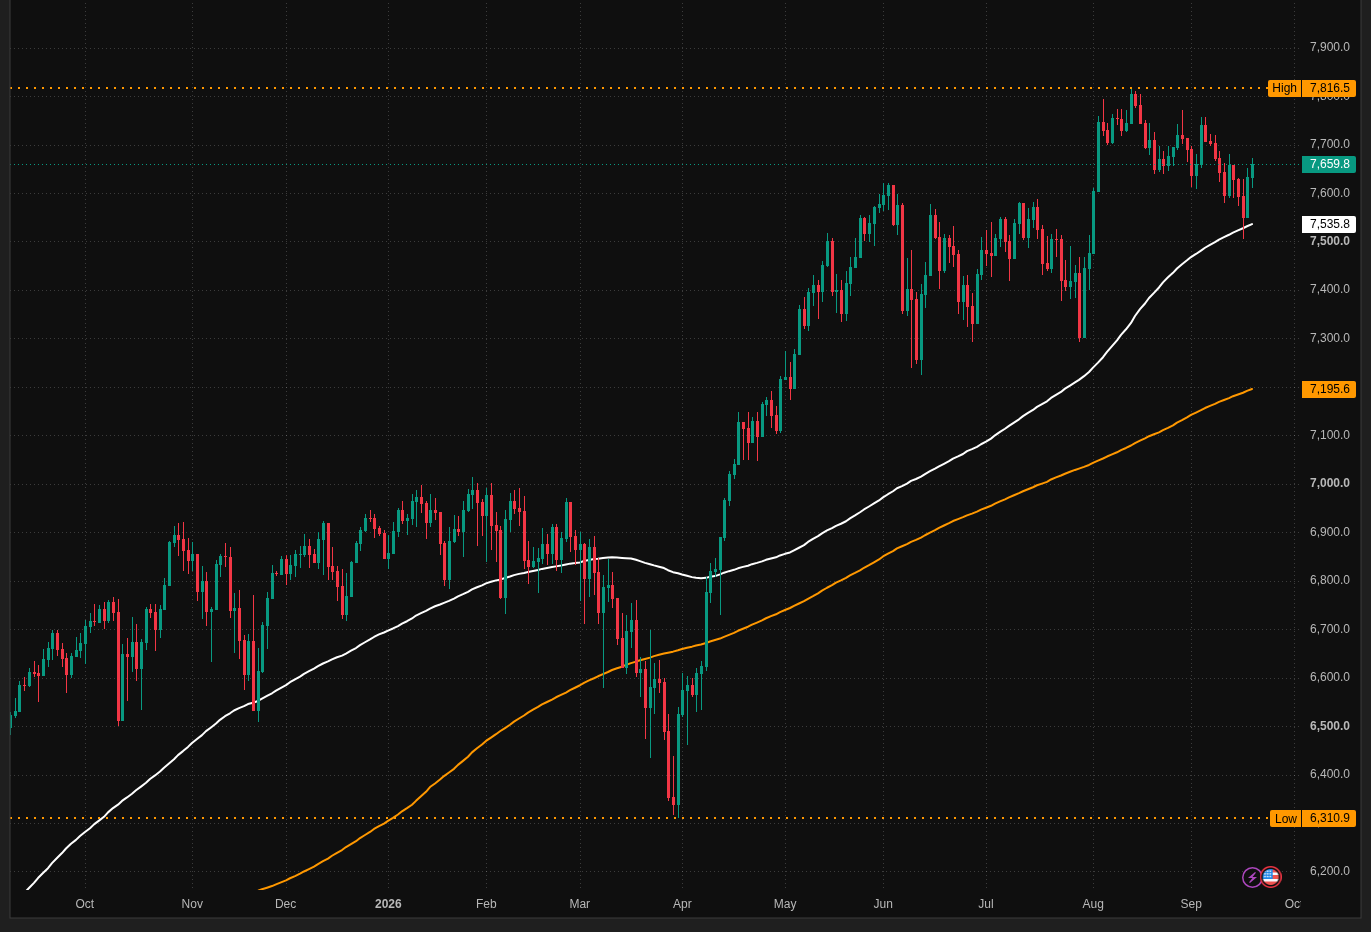This screenshot has height=932, width=1371.
Task: Click the "Aug" label on the time axis
Action: 1093,904
